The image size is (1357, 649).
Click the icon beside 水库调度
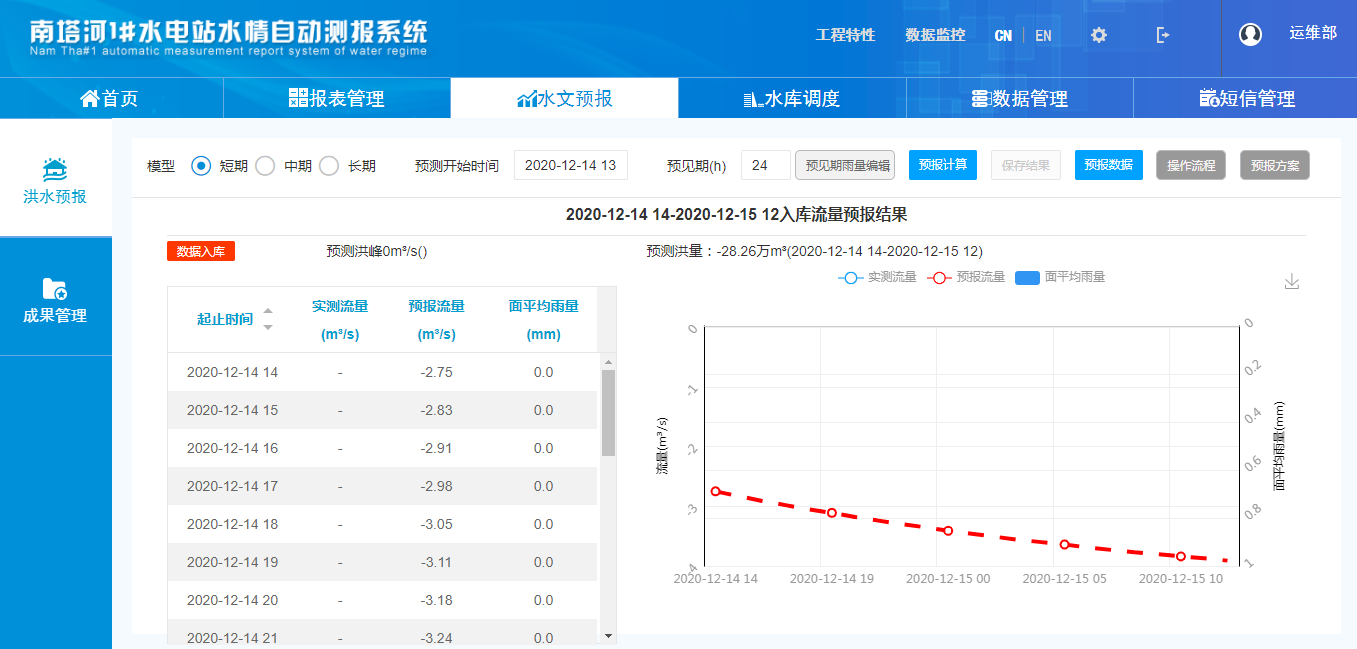tap(753, 99)
